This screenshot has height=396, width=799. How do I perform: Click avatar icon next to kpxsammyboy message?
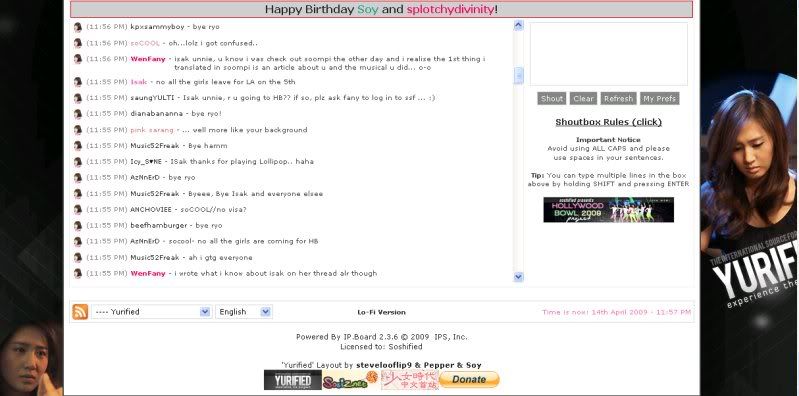click(x=77, y=27)
